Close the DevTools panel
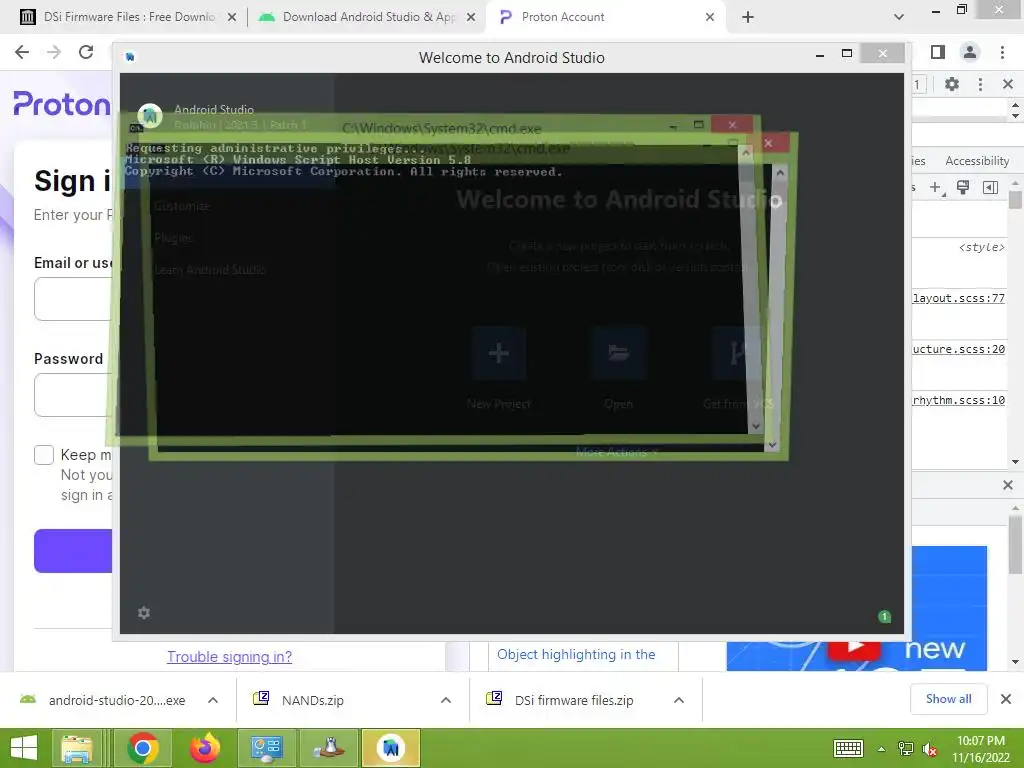This screenshot has width=1024, height=768. click(x=1008, y=84)
